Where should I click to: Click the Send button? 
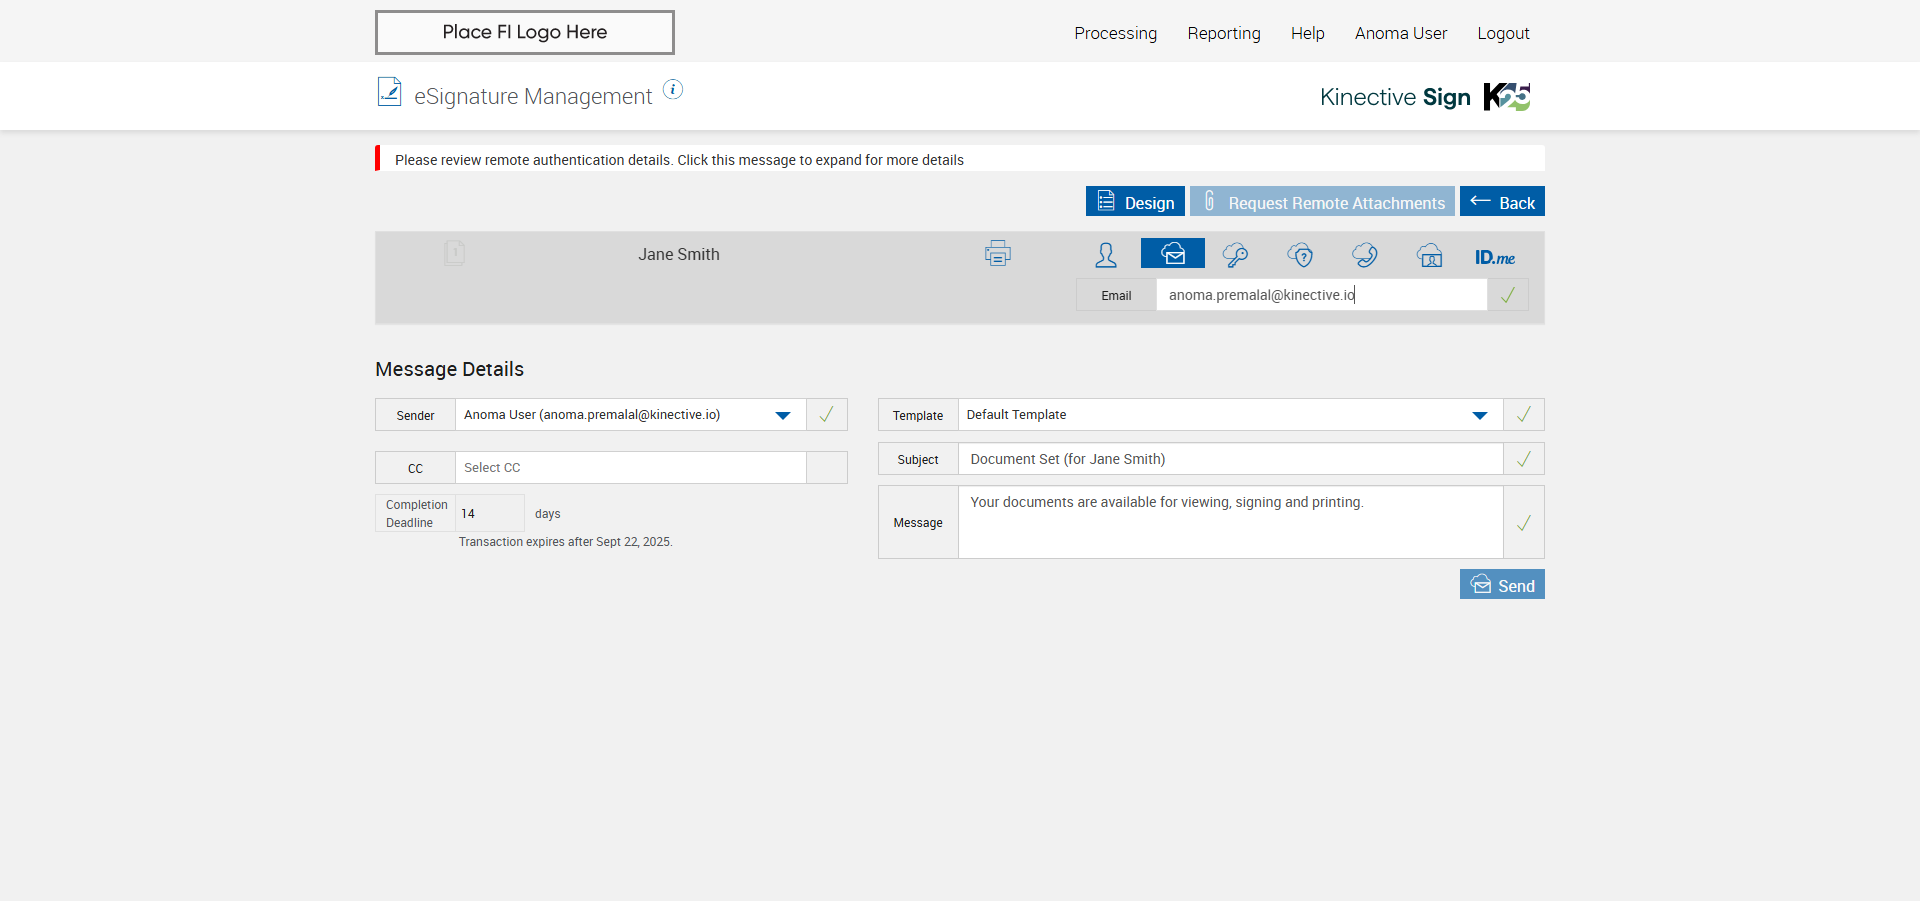1501,585
